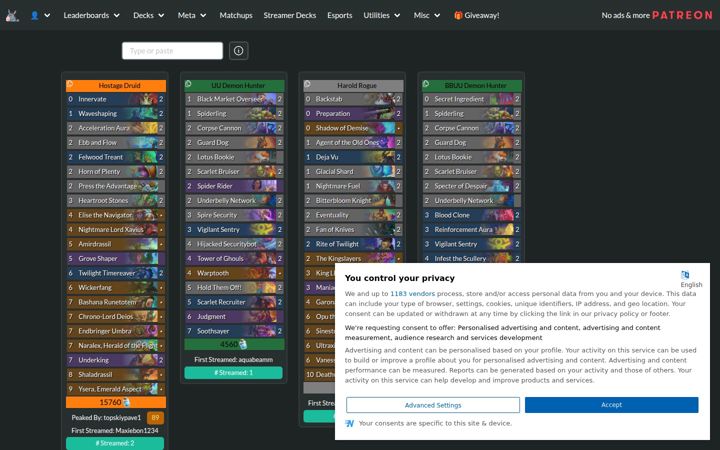This screenshot has width=720, height=450.
Task: Accept the privacy consent
Action: pos(611,405)
